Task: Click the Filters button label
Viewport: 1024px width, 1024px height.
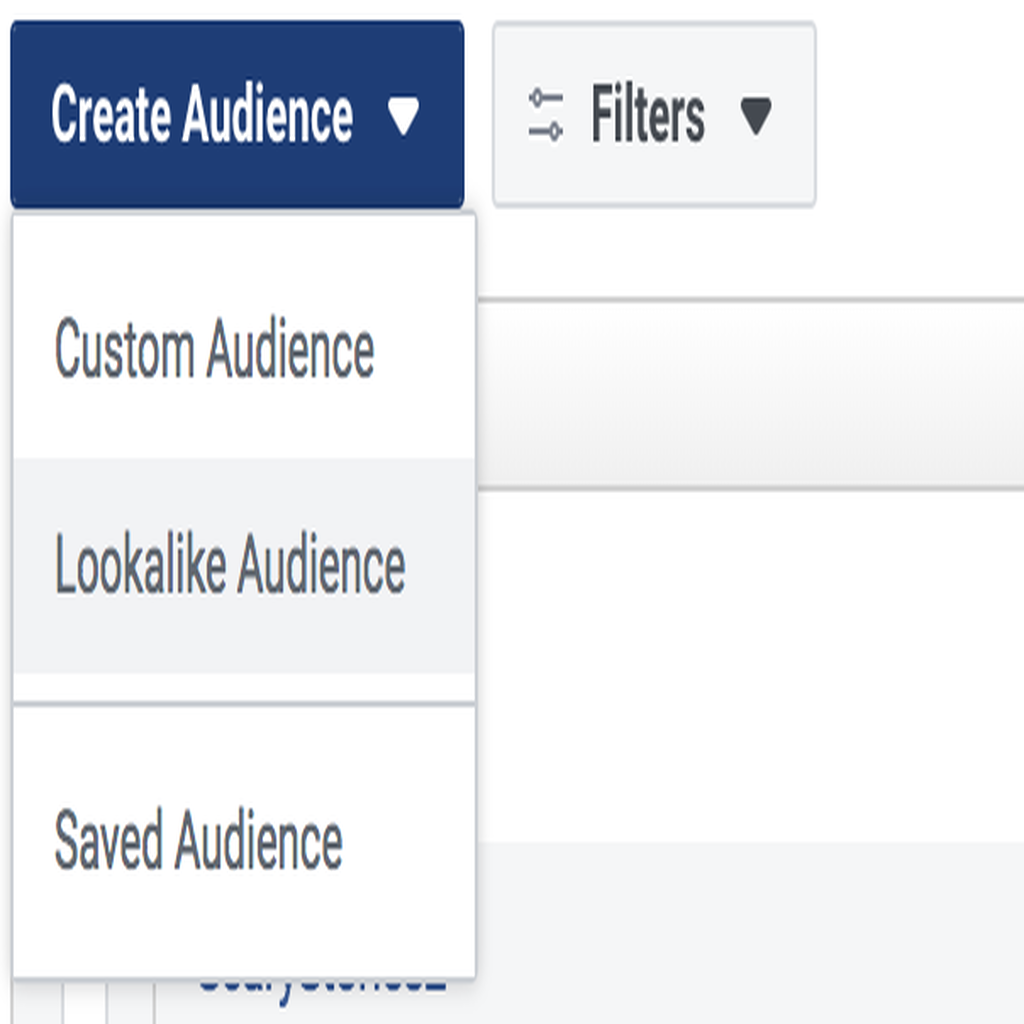Action: [x=647, y=114]
